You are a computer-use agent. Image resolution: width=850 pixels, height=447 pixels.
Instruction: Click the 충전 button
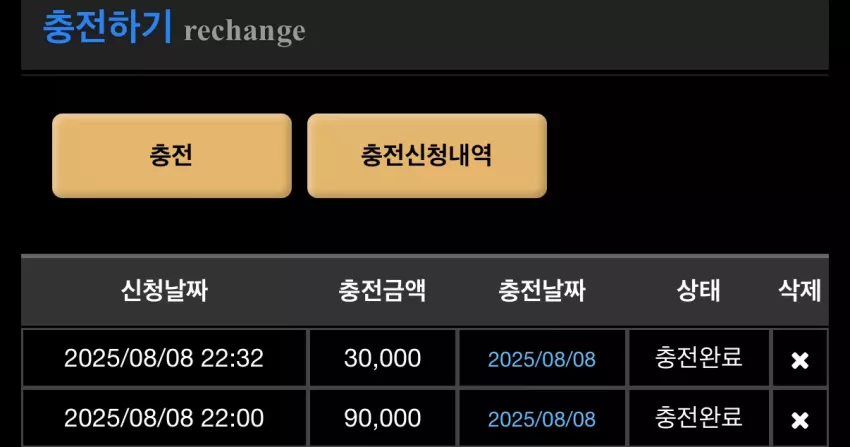(172, 156)
